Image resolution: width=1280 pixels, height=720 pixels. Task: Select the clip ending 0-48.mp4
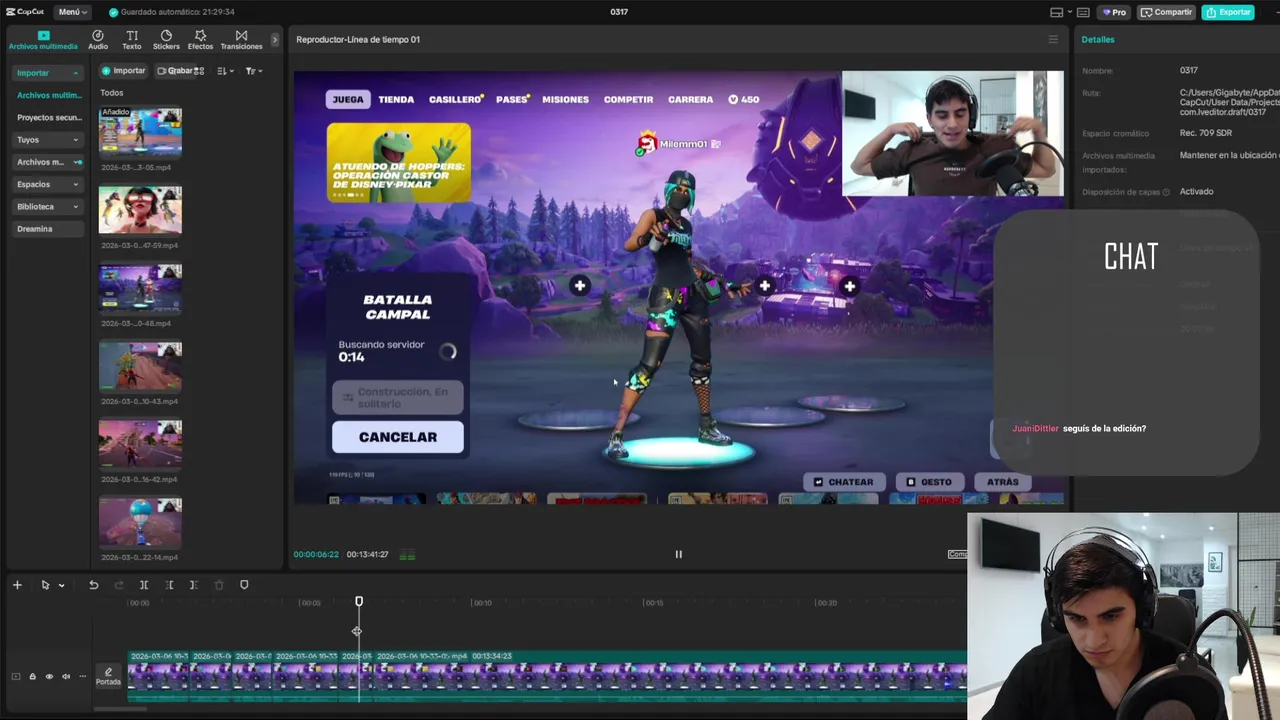point(140,288)
